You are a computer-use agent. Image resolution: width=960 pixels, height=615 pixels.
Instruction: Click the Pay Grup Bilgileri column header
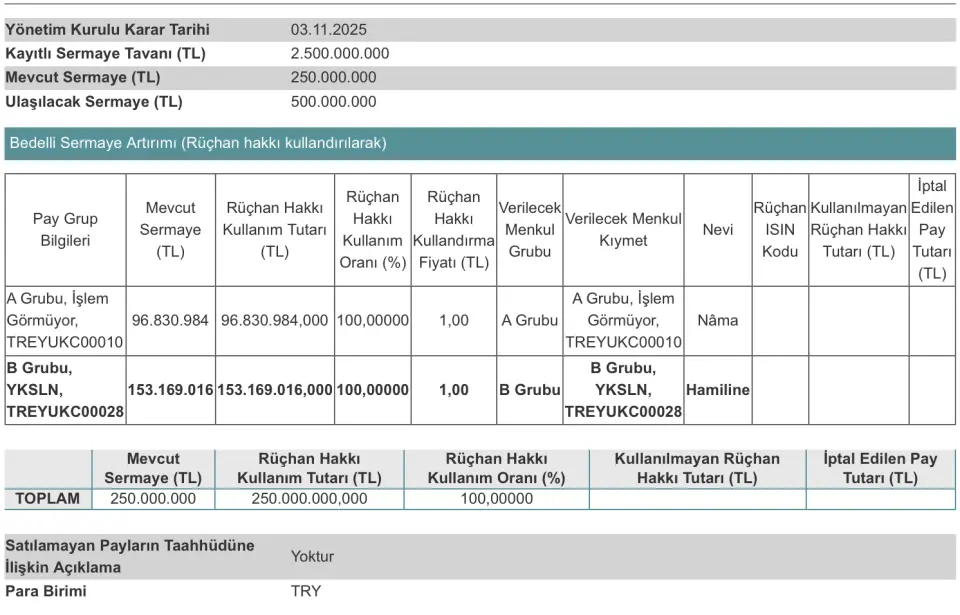click(x=65, y=230)
